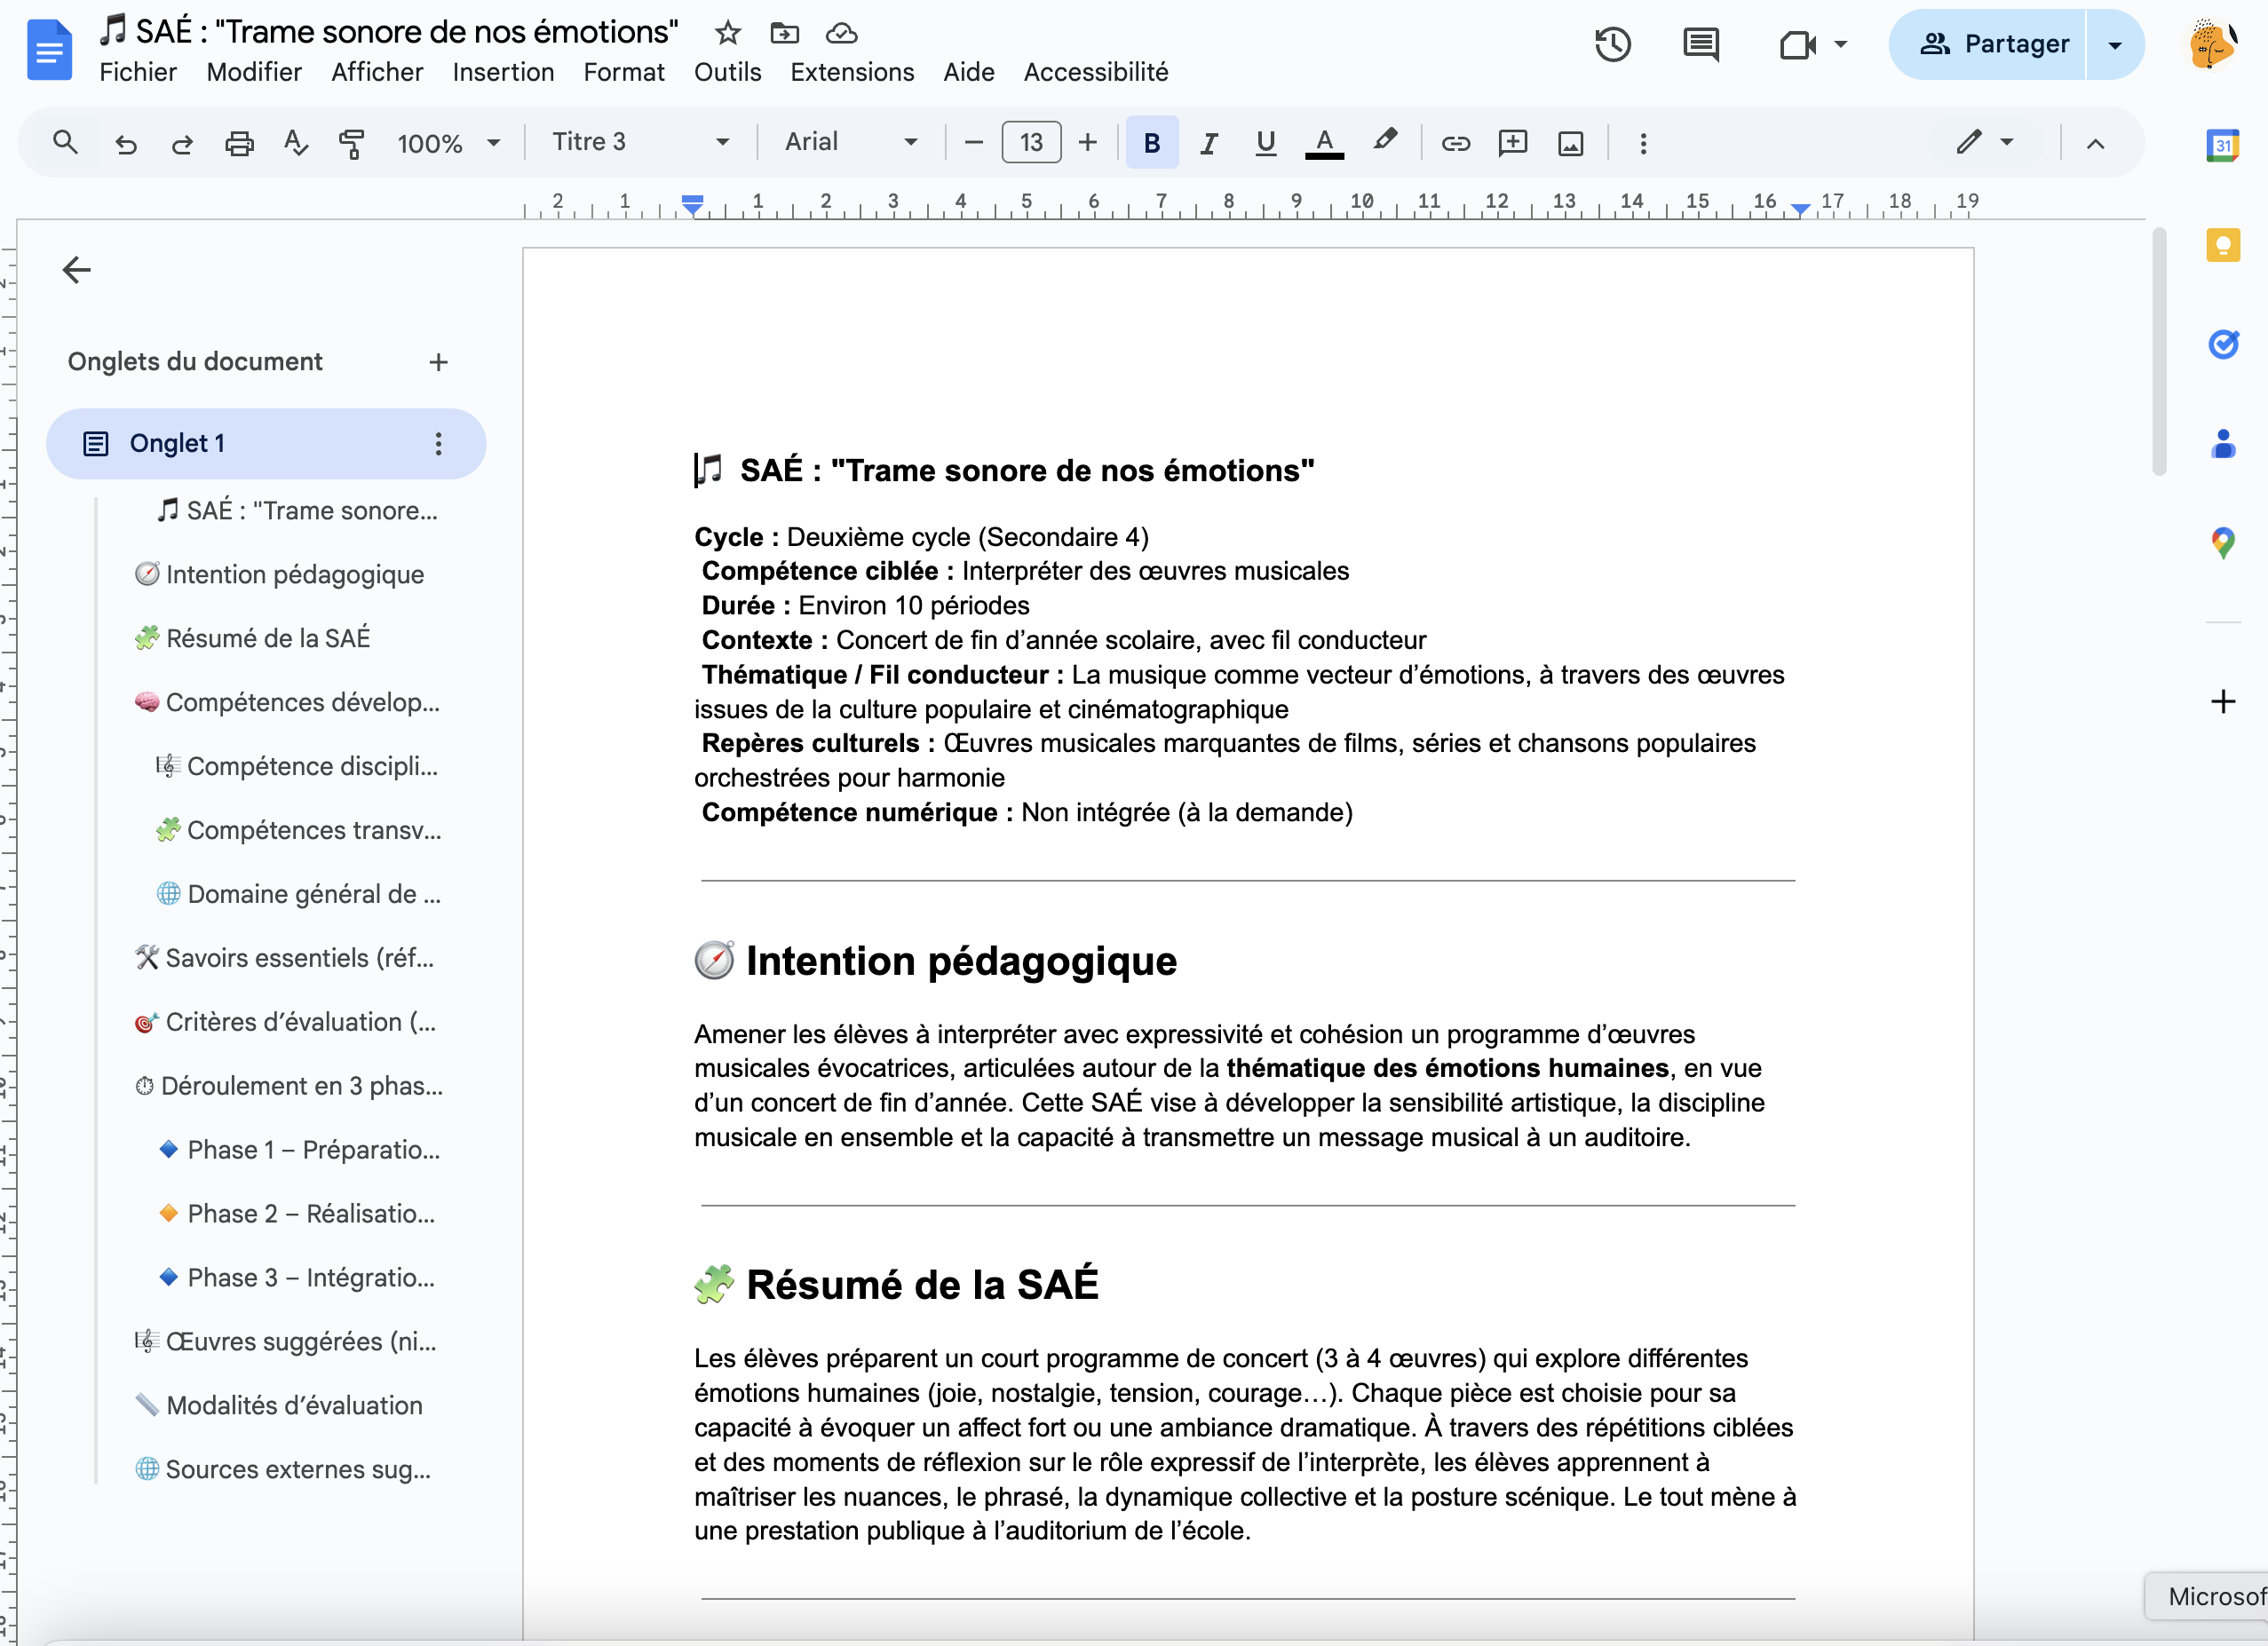The width and height of the screenshot is (2268, 1646).
Task: Open the Accessibilité menu
Action: tap(1096, 72)
